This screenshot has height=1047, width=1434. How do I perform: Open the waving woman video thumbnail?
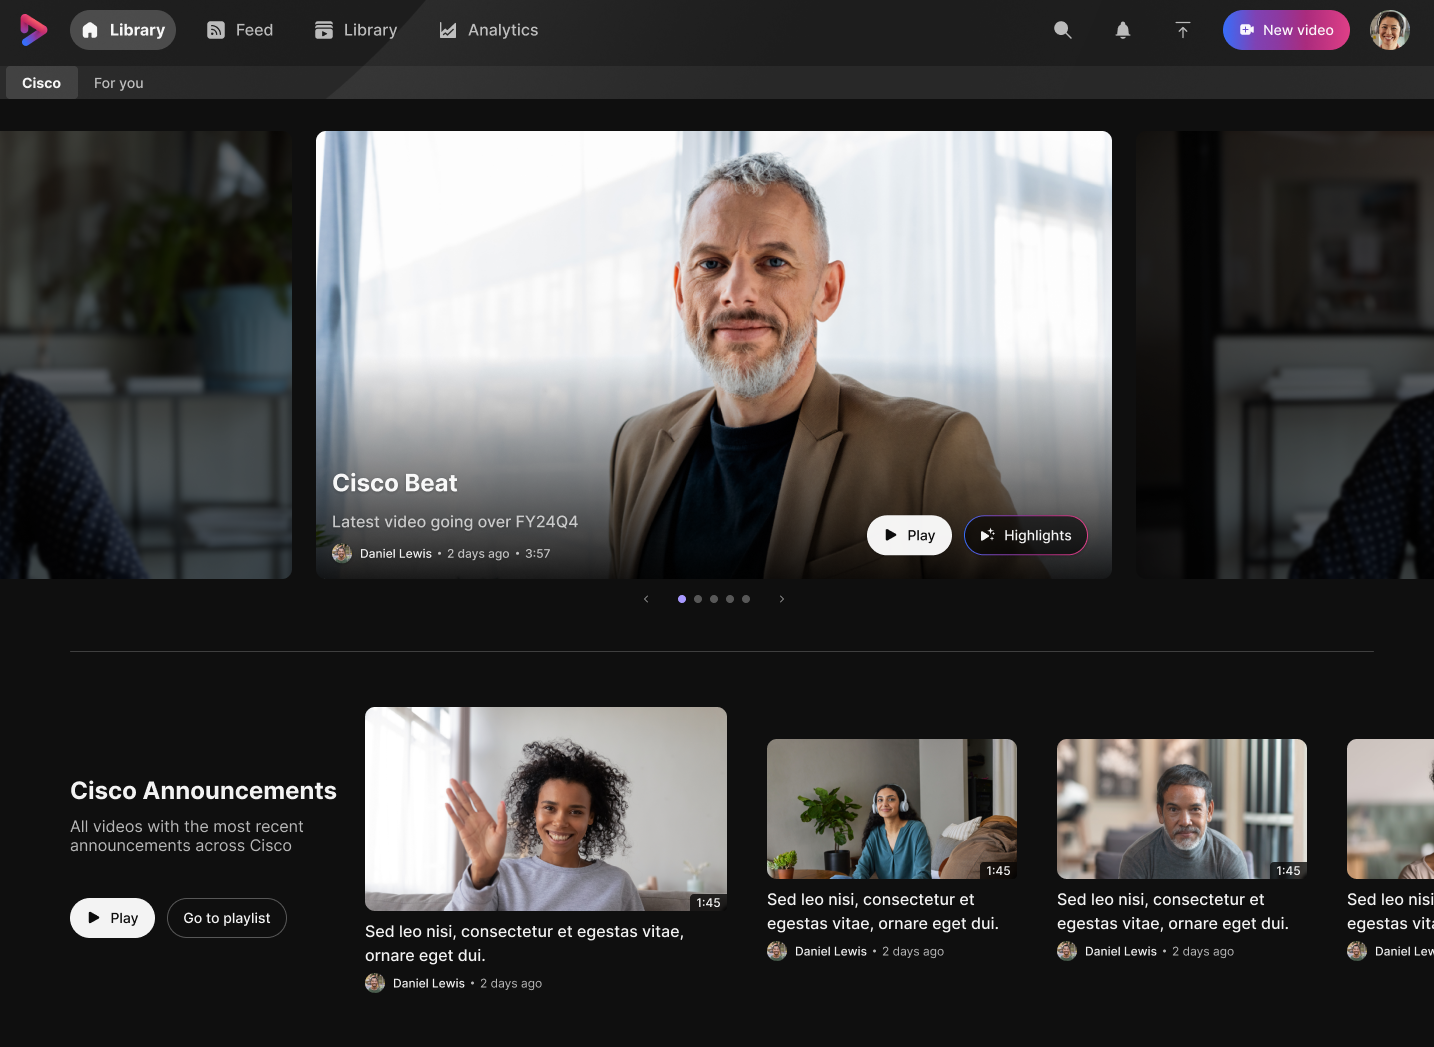(546, 809)
